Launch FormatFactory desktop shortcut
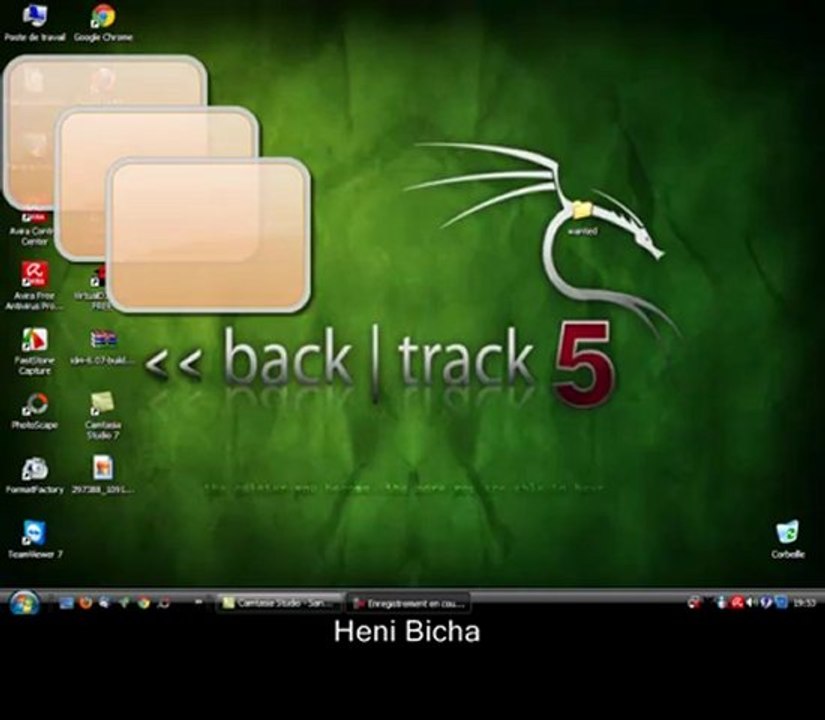 [35, 475]
